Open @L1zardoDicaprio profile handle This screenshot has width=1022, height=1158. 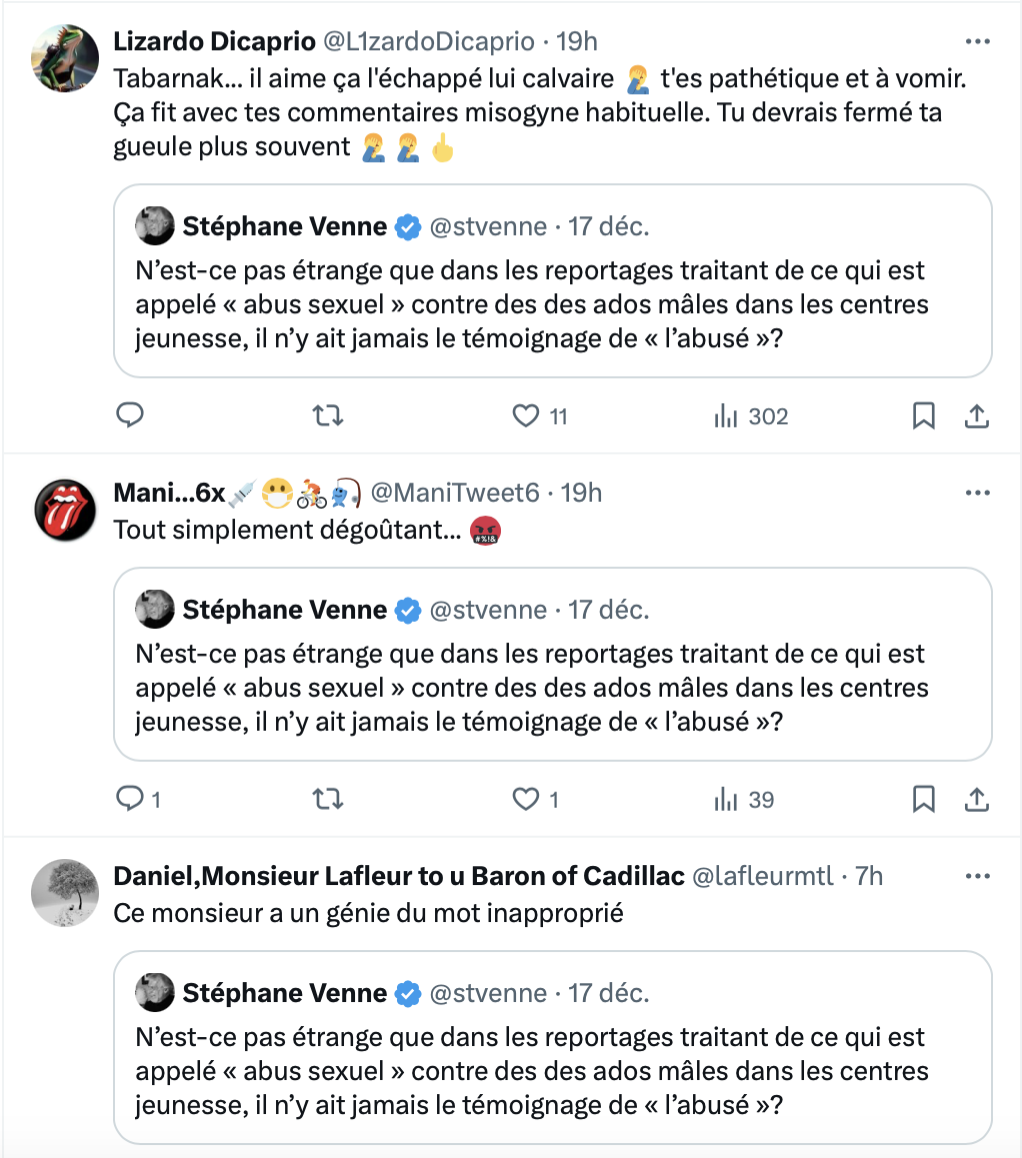pos(429,41)
